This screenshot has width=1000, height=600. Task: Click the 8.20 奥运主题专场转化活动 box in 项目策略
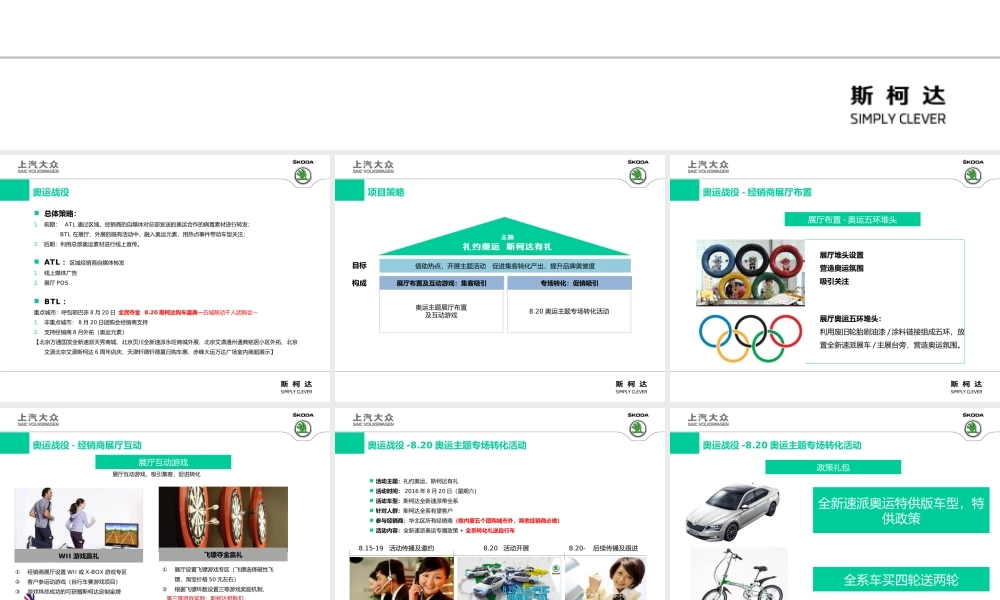tap(570, 311)
